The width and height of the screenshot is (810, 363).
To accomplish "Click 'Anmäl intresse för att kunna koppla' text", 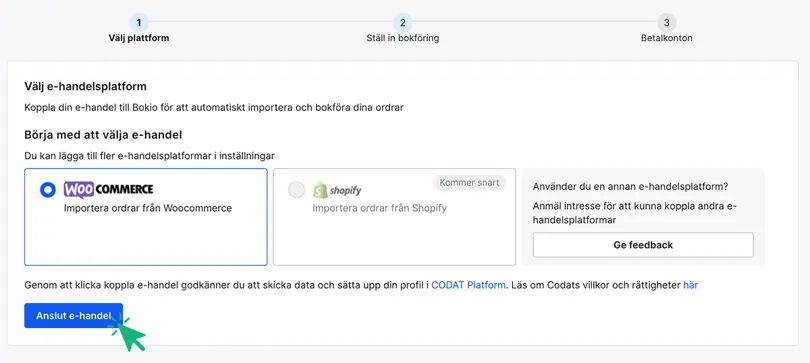I will (635, 213).
